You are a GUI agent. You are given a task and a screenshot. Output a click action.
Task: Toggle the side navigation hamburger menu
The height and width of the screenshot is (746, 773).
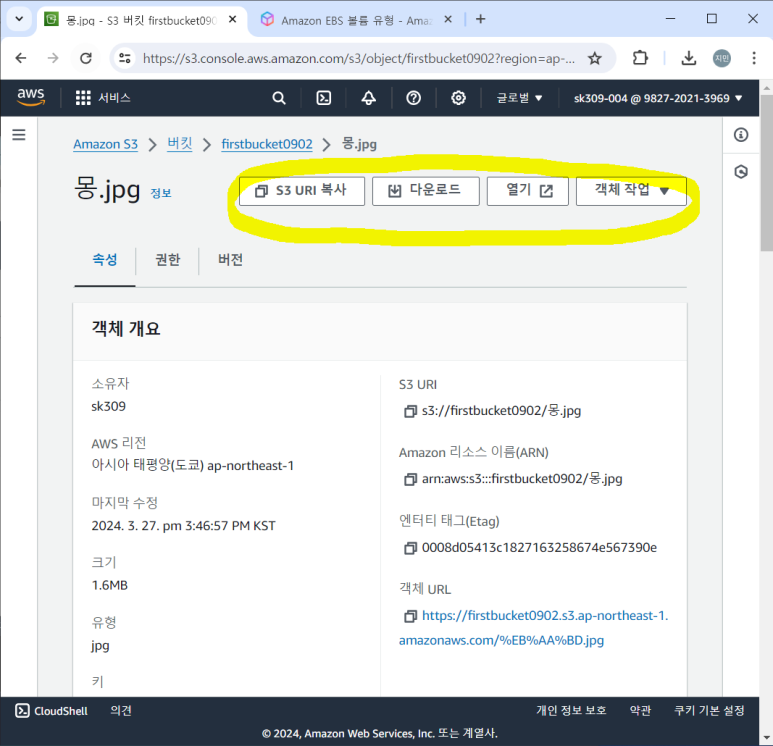(19, 135)
